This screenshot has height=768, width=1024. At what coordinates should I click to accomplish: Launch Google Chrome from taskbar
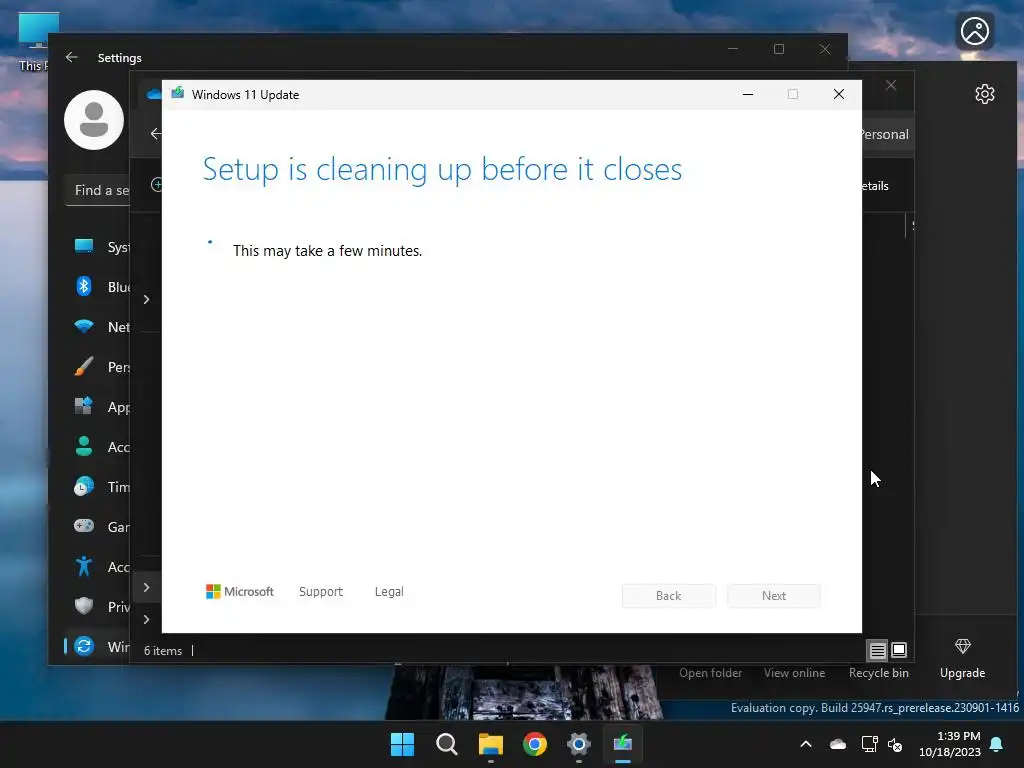[535, 744]
